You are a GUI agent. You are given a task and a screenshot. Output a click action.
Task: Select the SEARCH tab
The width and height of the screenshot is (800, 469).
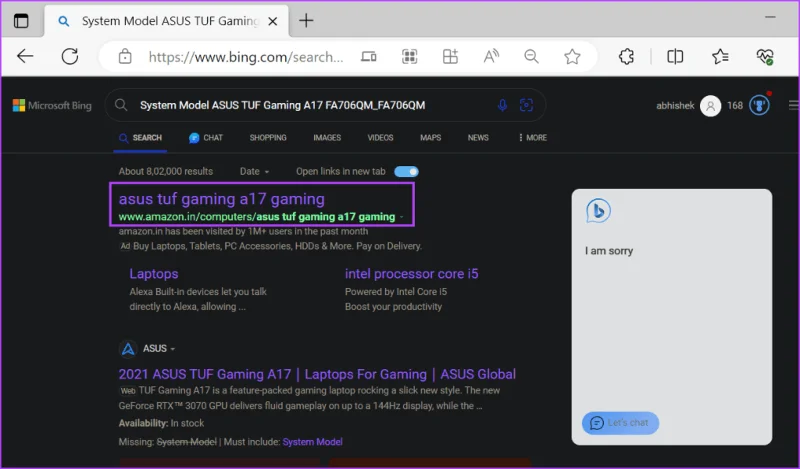(x=140, y=138)
